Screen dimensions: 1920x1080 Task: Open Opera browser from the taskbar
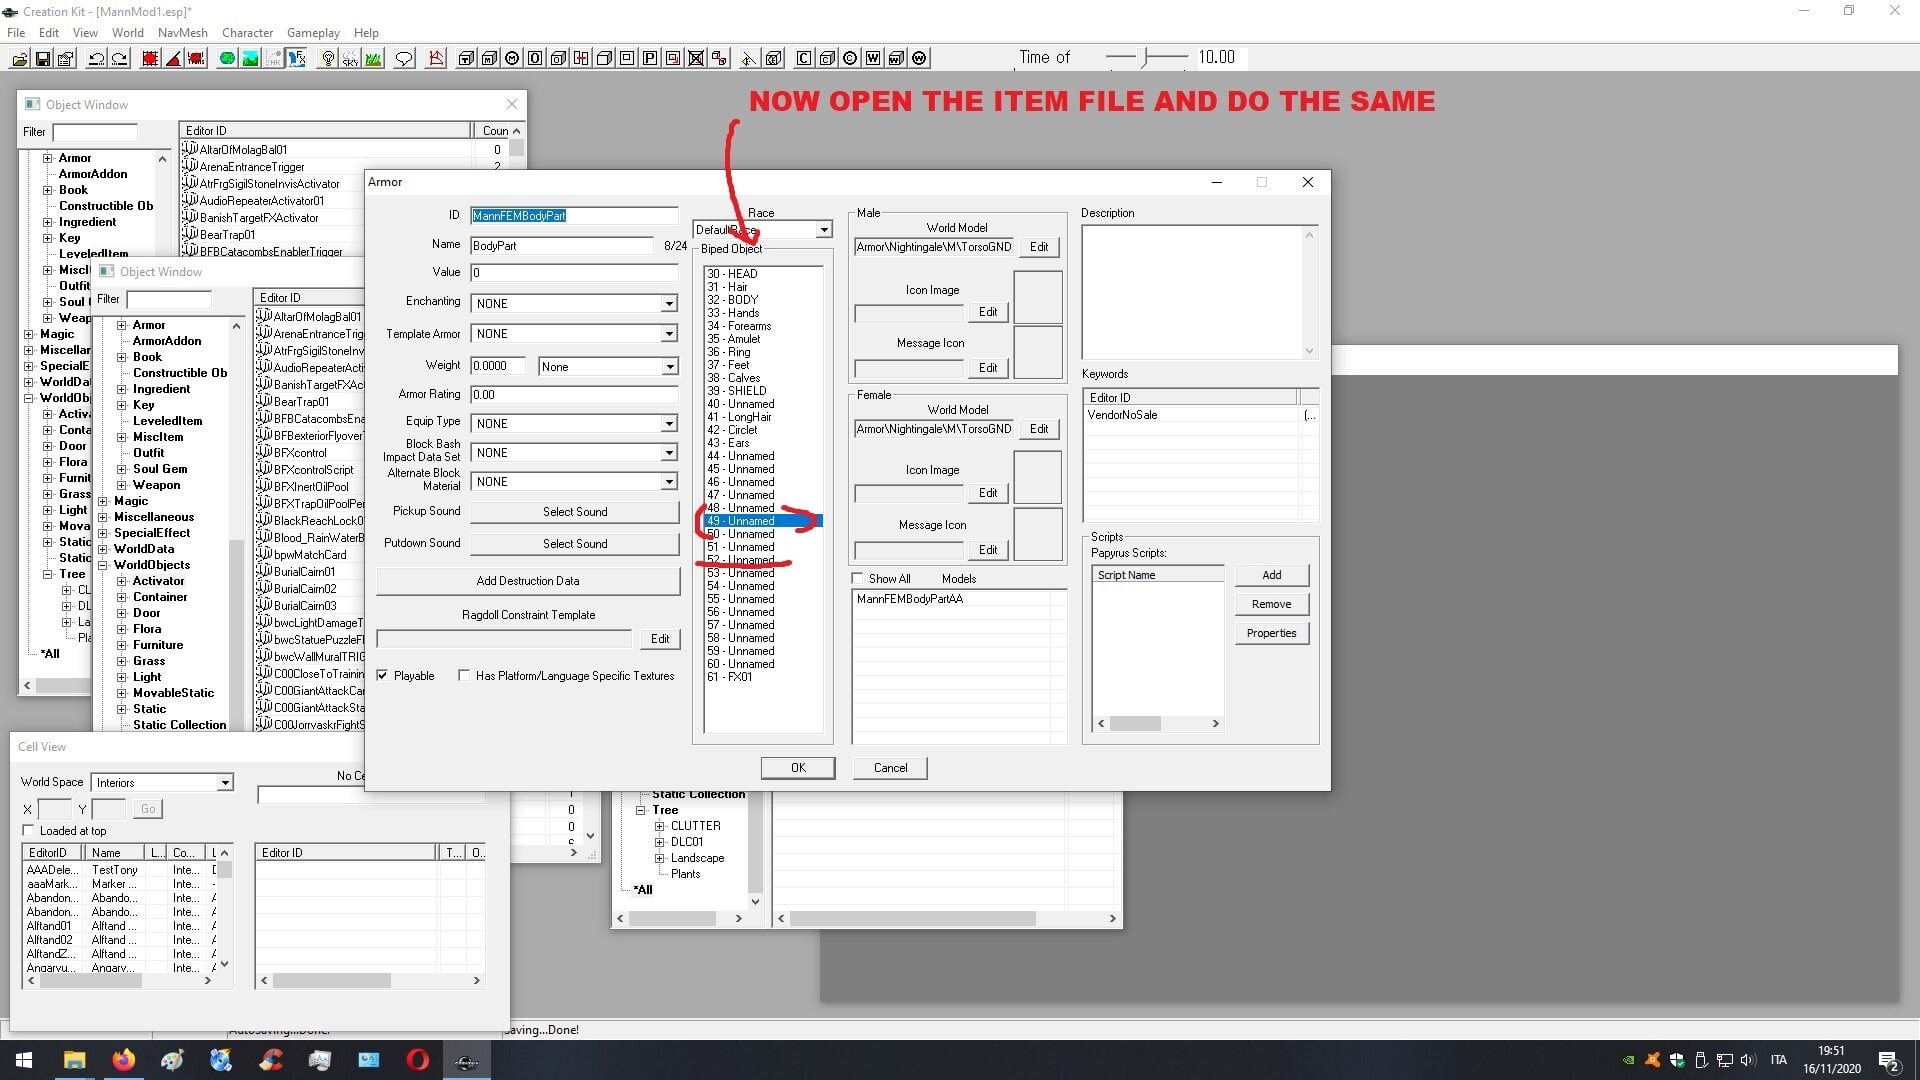tap(418, 1060)
